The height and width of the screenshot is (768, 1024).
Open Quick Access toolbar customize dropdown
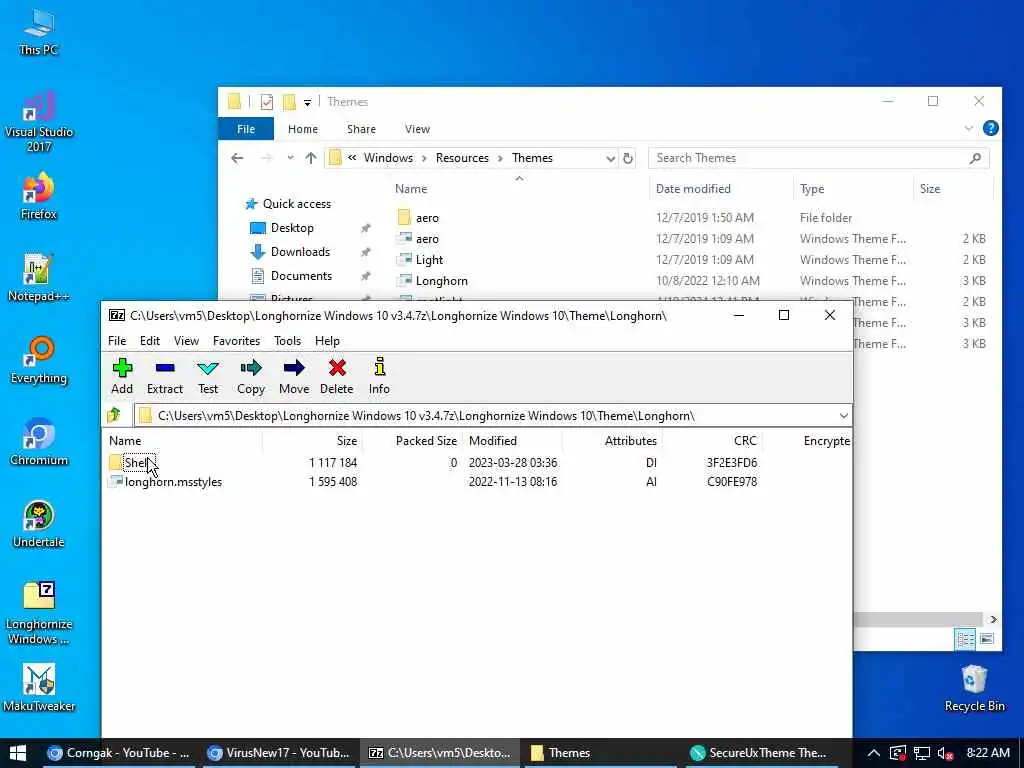[x=307, y=103]
